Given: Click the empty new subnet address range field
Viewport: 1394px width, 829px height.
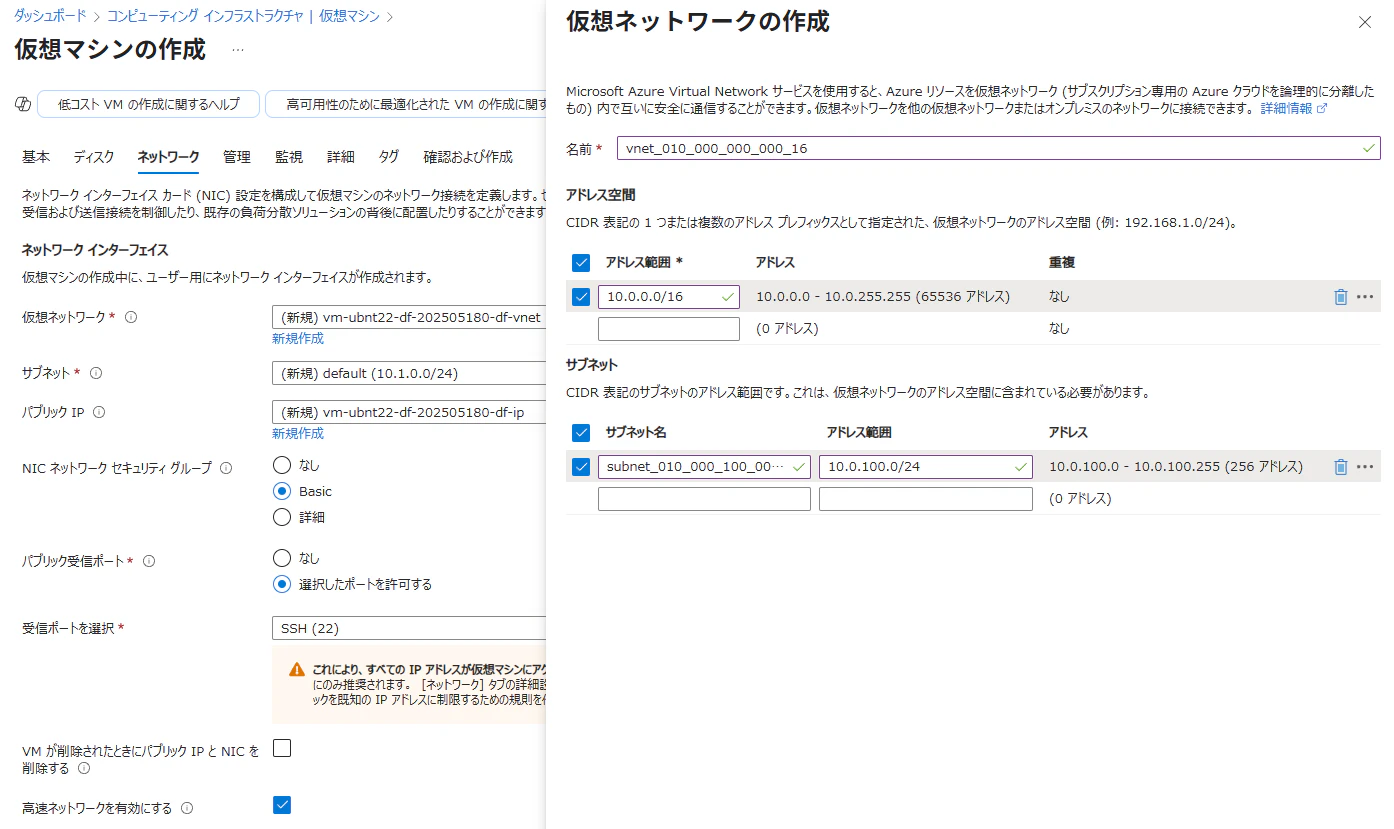Looking at the screenshot, I should [x=926, y=499].
